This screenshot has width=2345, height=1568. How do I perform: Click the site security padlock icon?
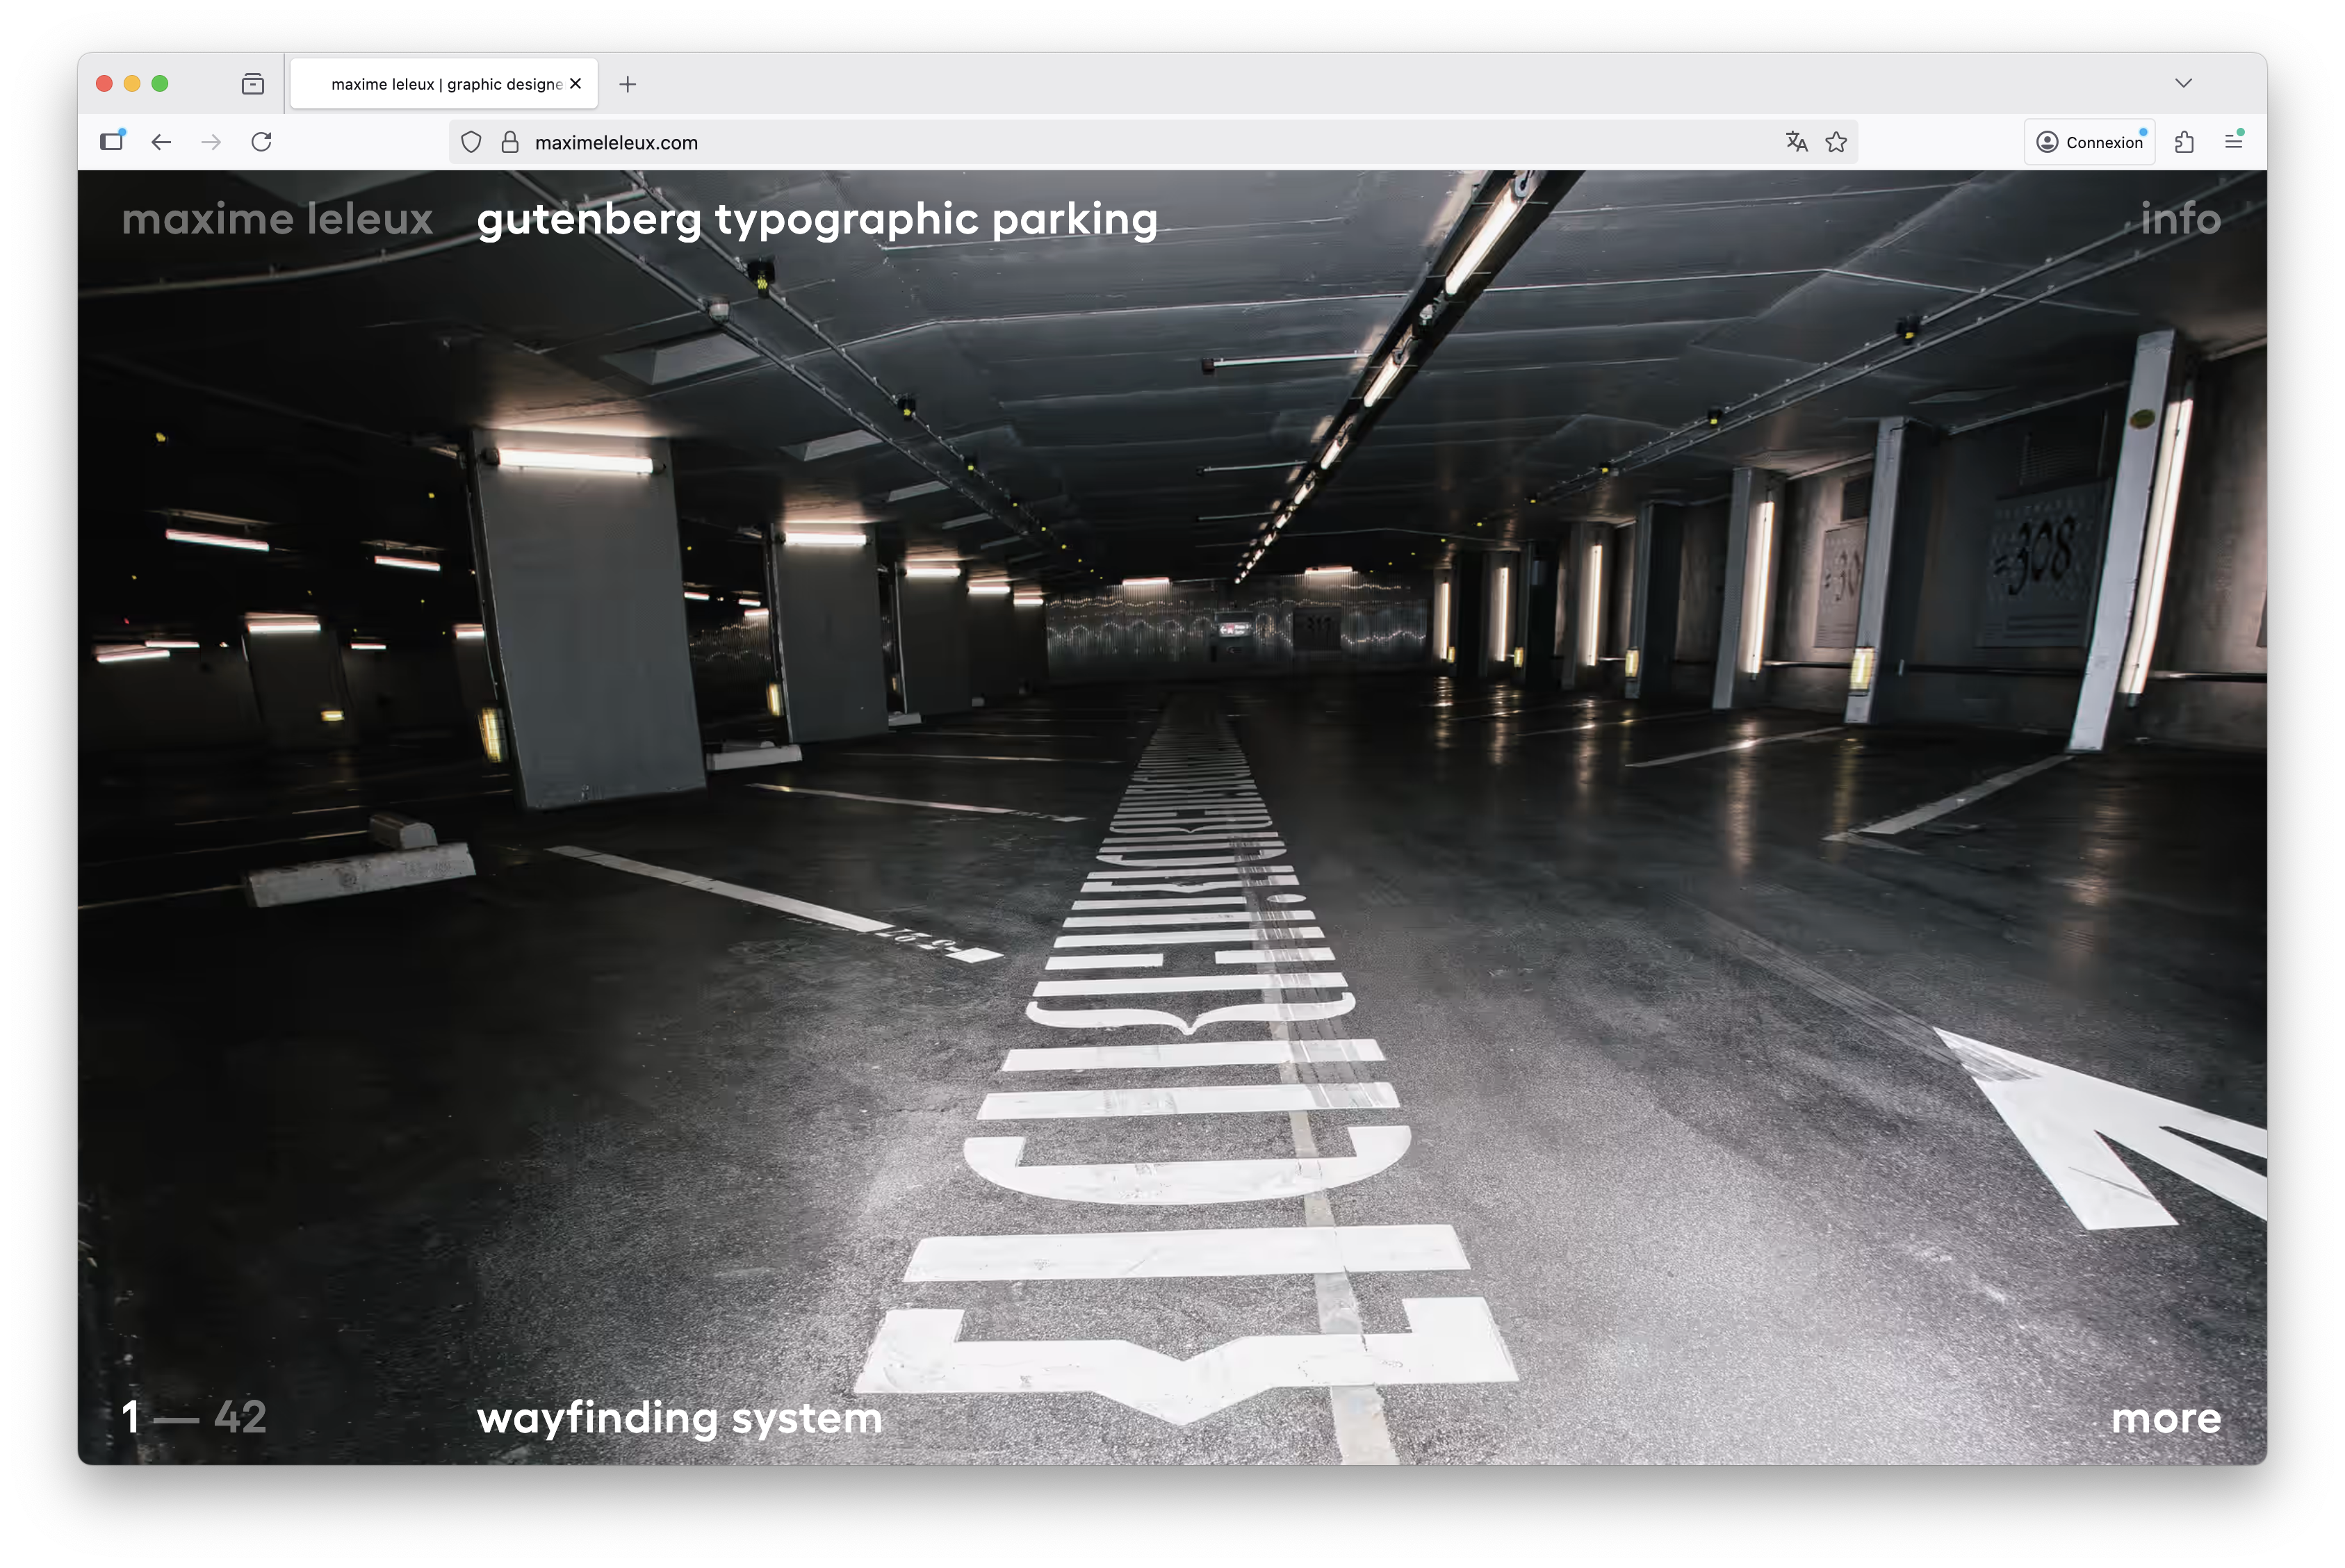(510, 142)
